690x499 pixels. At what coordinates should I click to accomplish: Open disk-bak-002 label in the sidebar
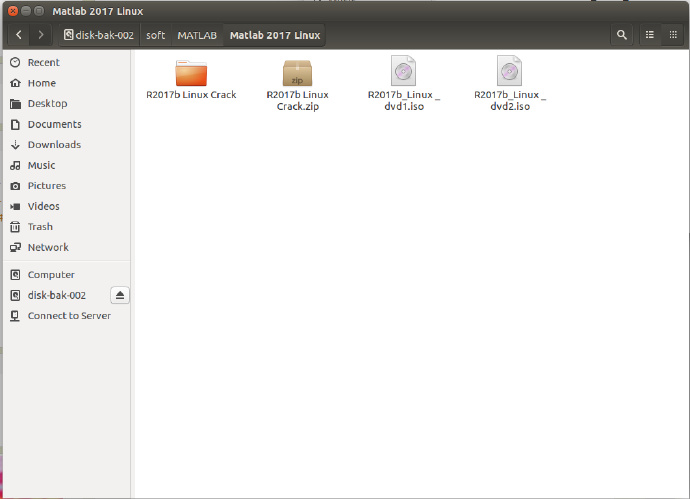point(57,295)
